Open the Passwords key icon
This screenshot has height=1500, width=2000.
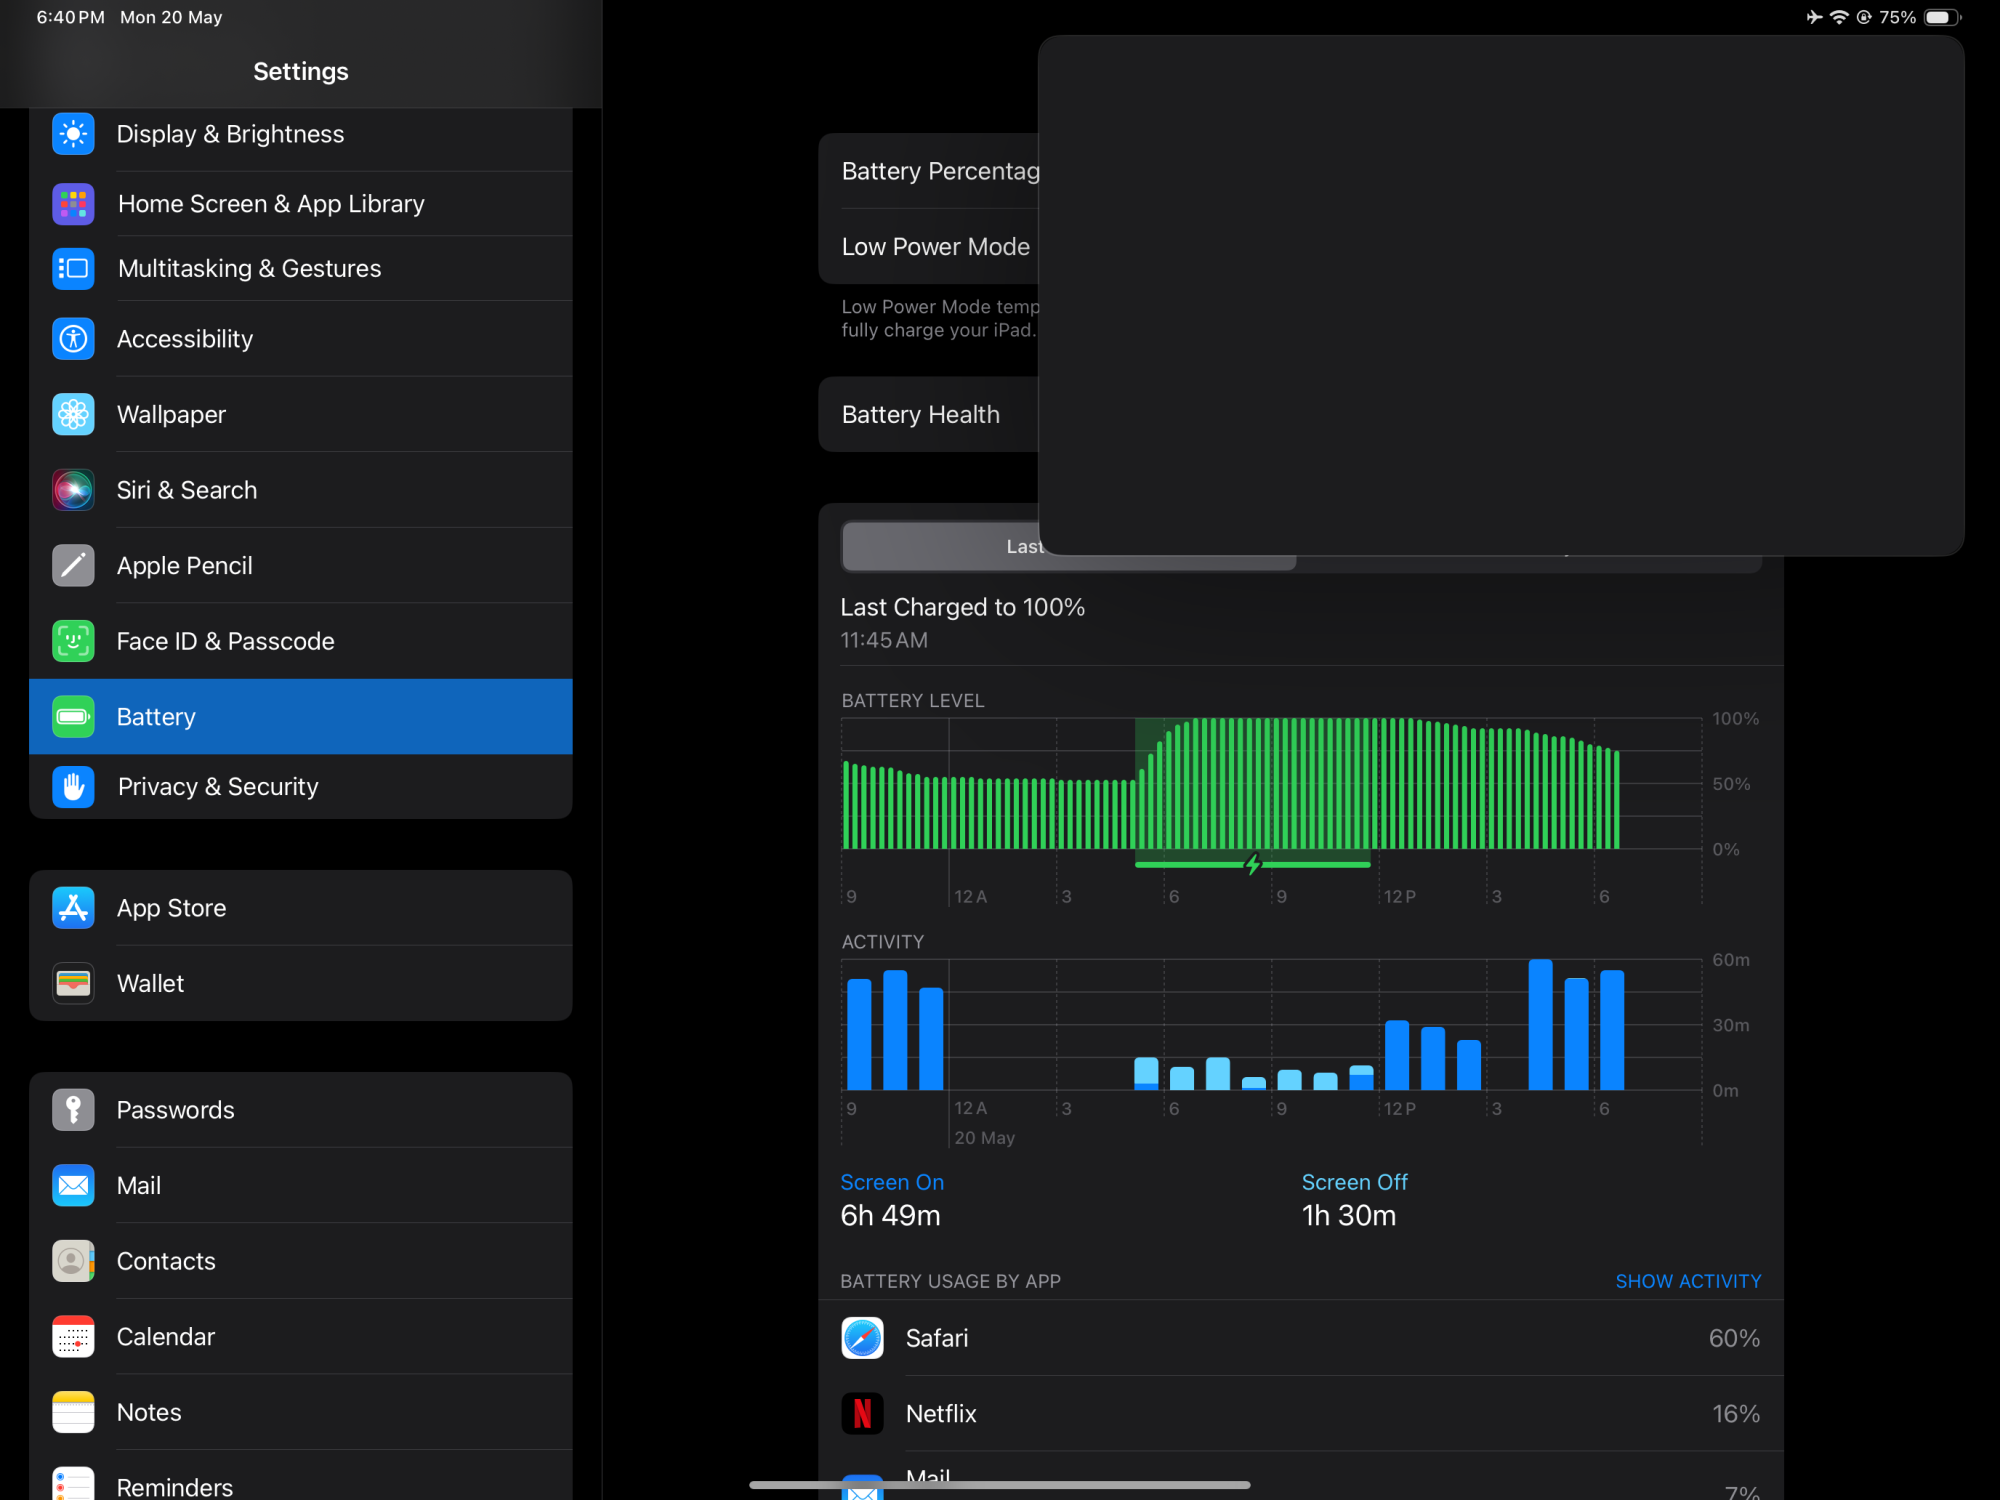point(73,1110)
